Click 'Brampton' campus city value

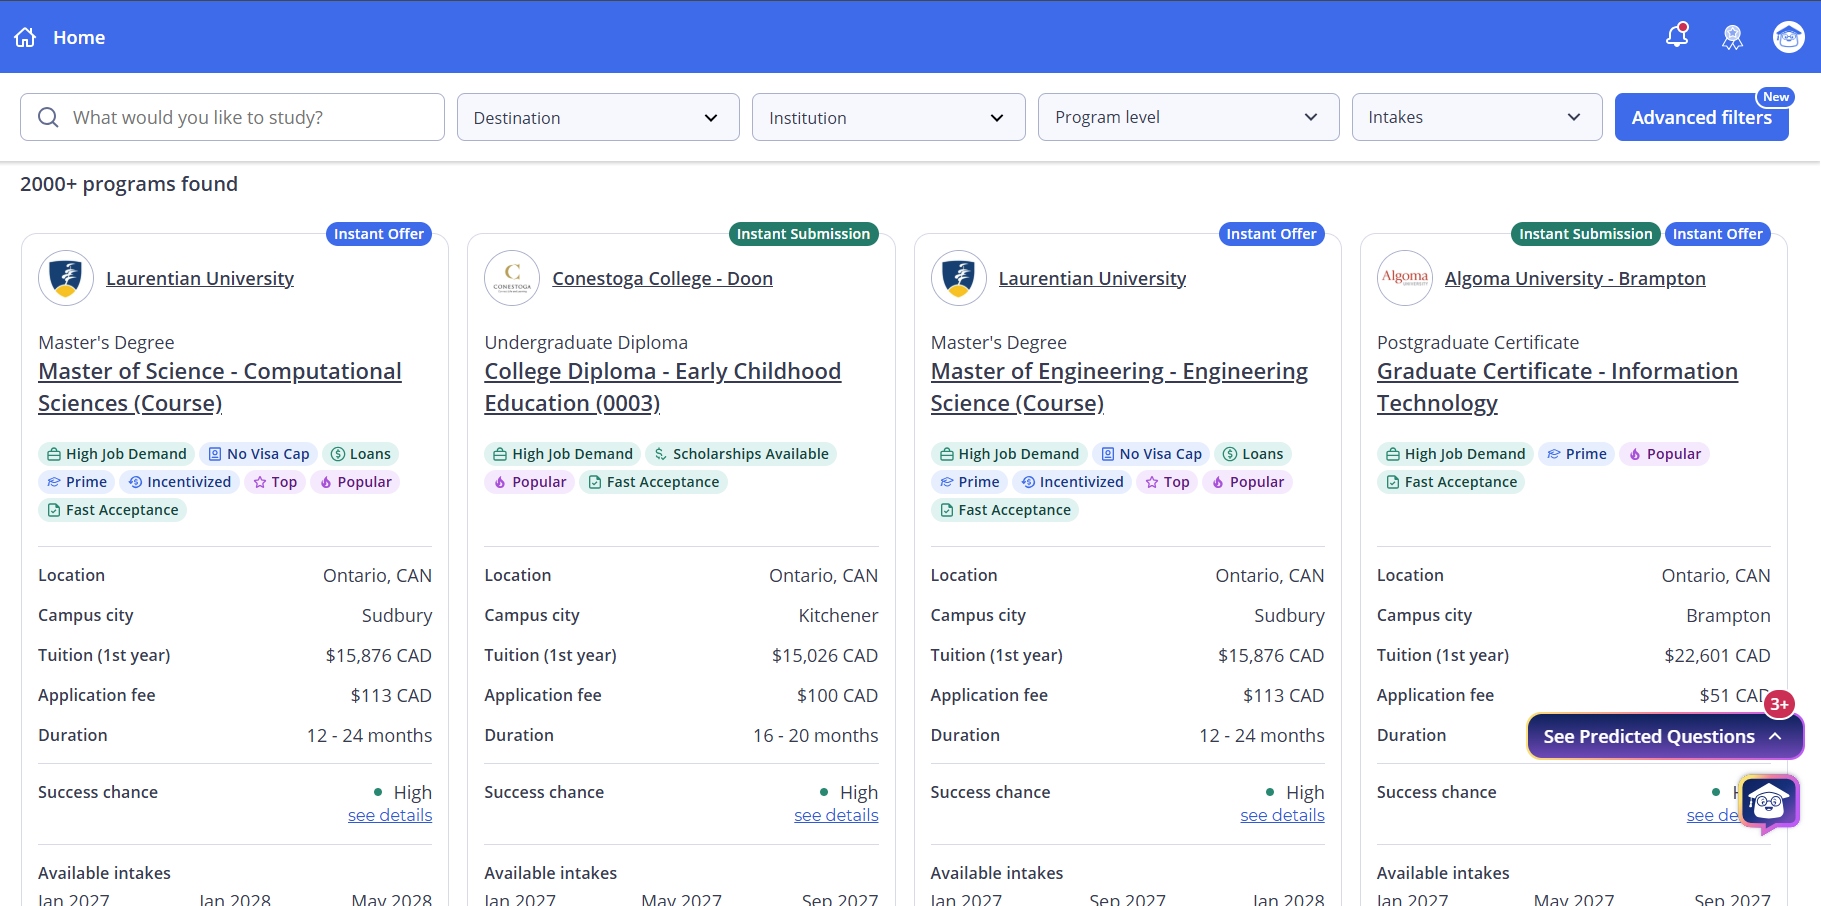click(x=1728, y=615)
